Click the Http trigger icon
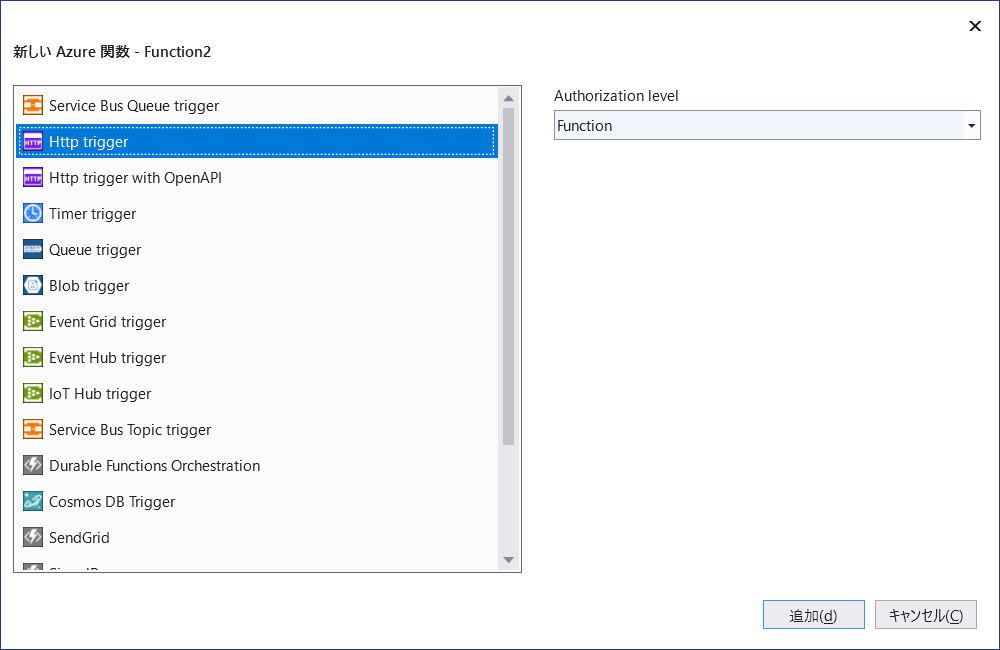This screenshot has height=650, width=1000. click(33, 142)
